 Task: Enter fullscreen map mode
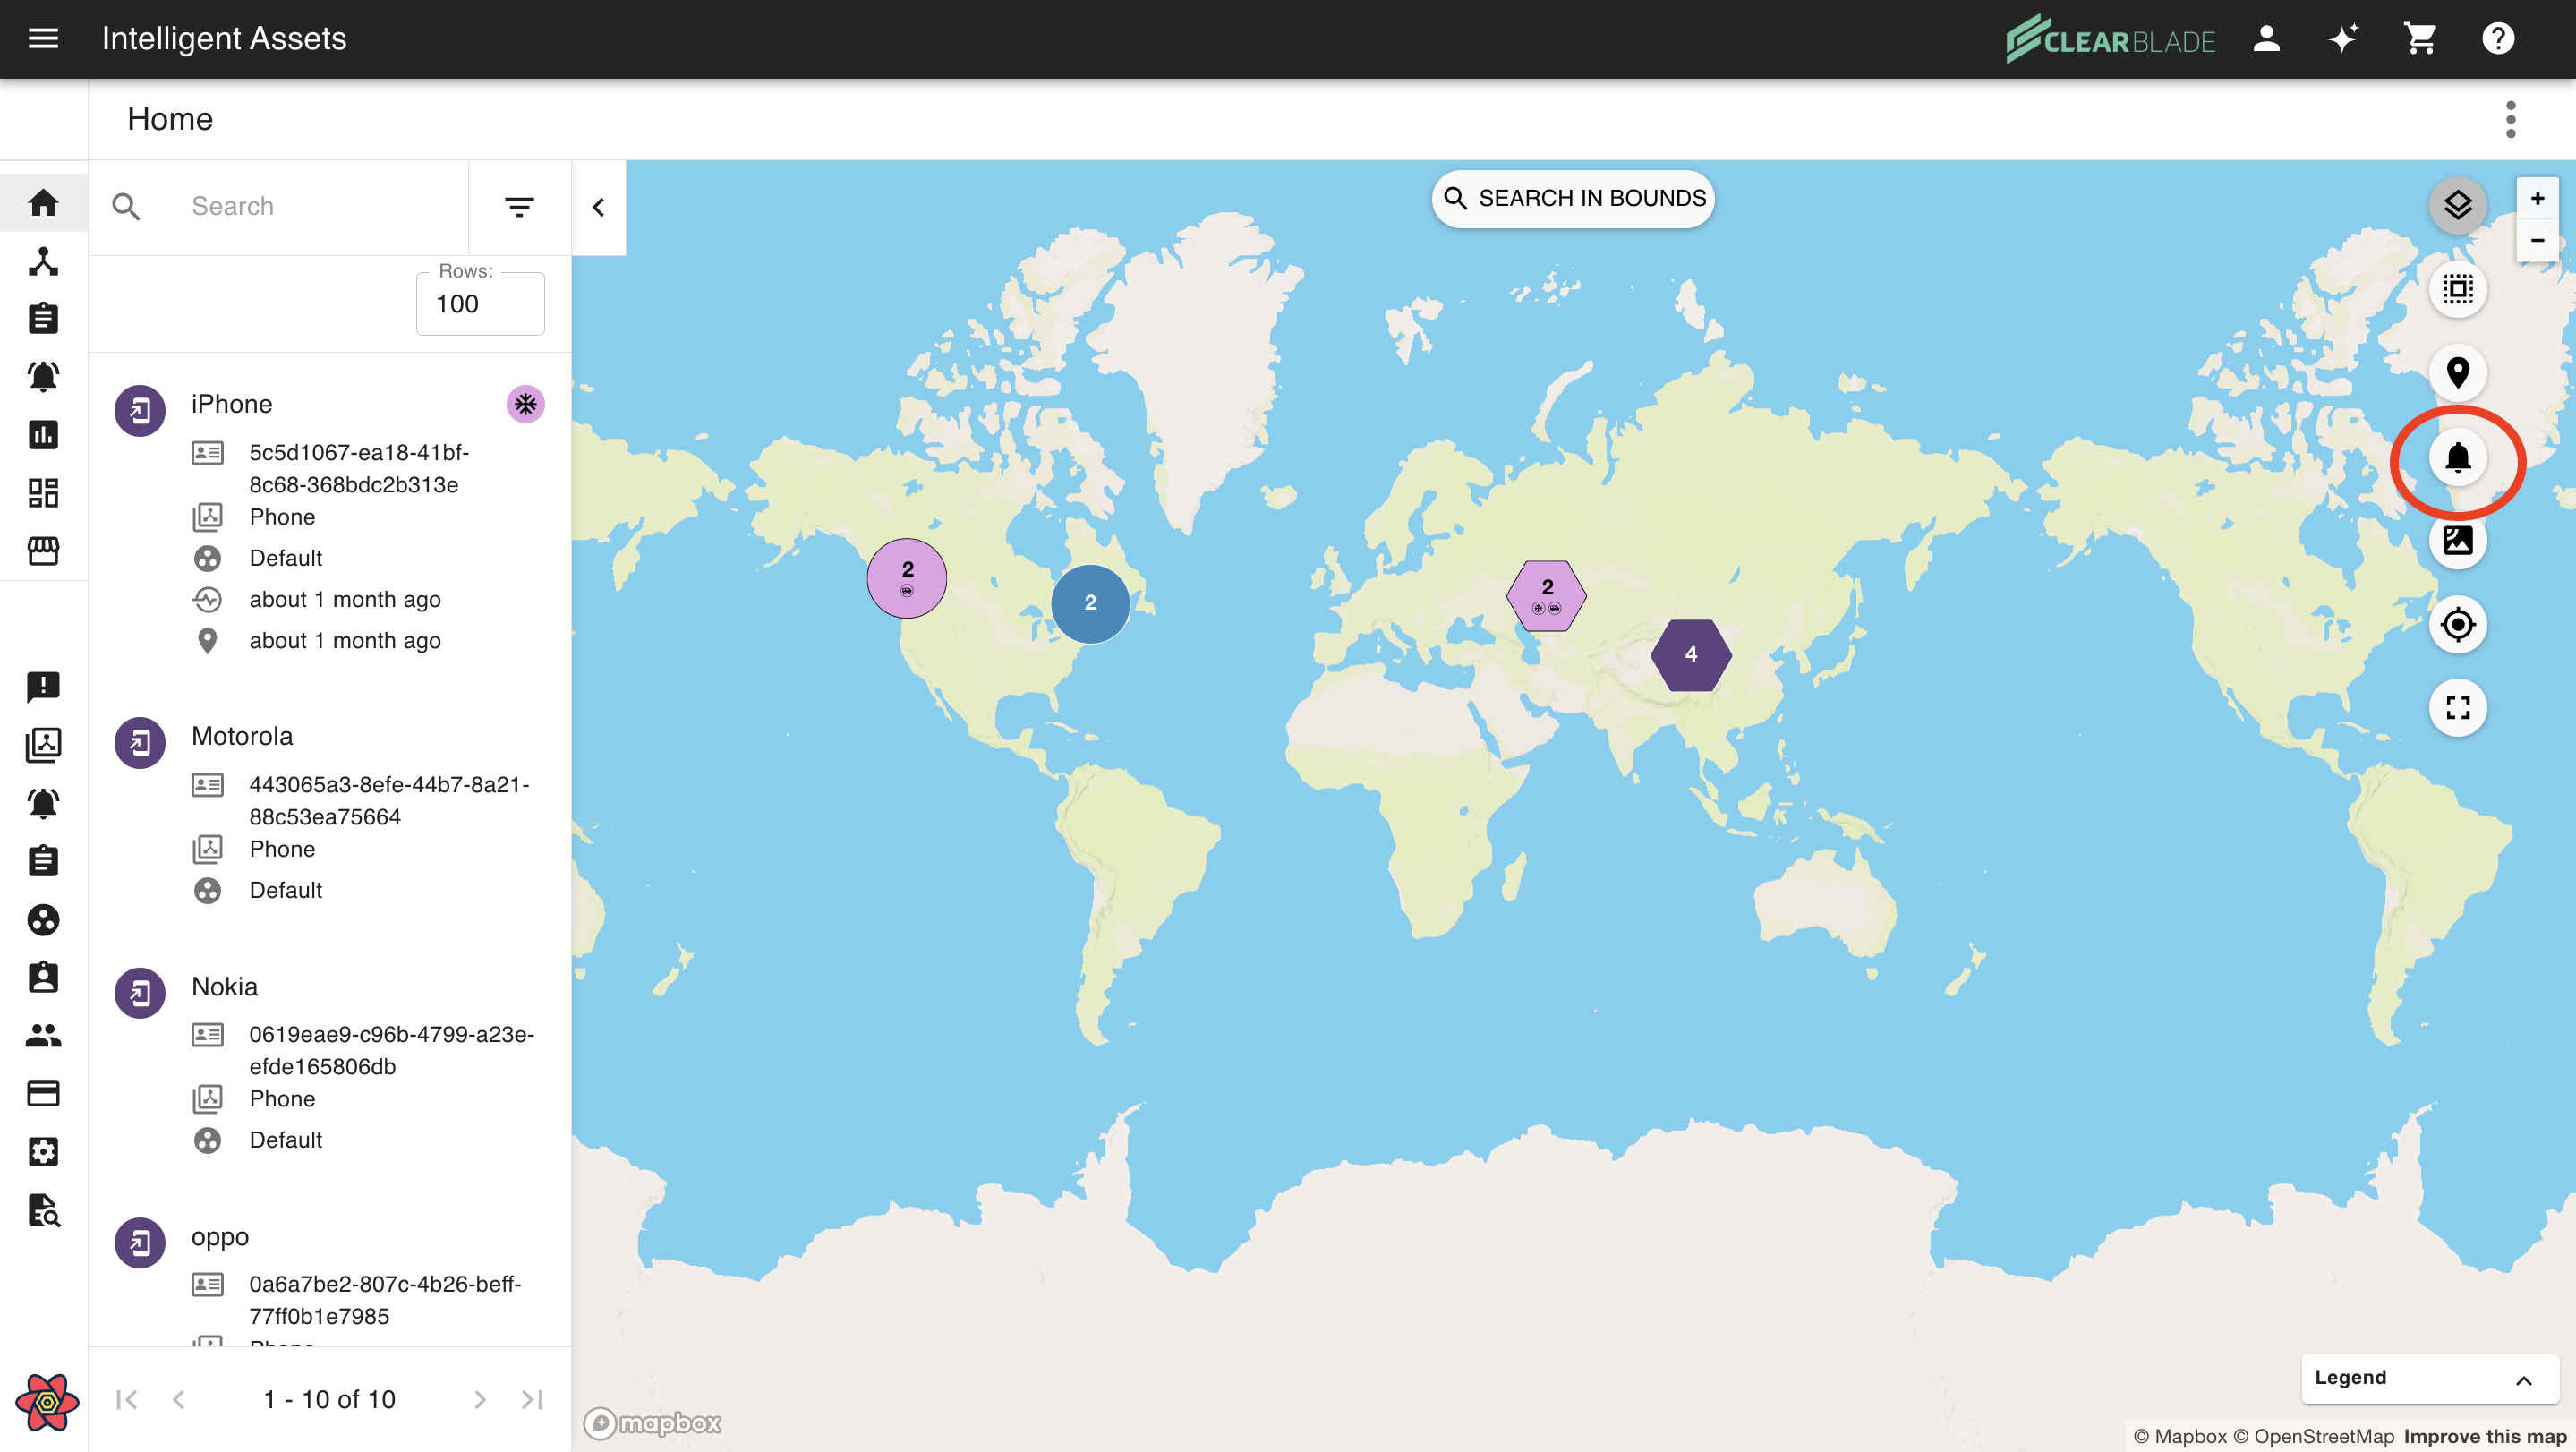coord(2457,708)
